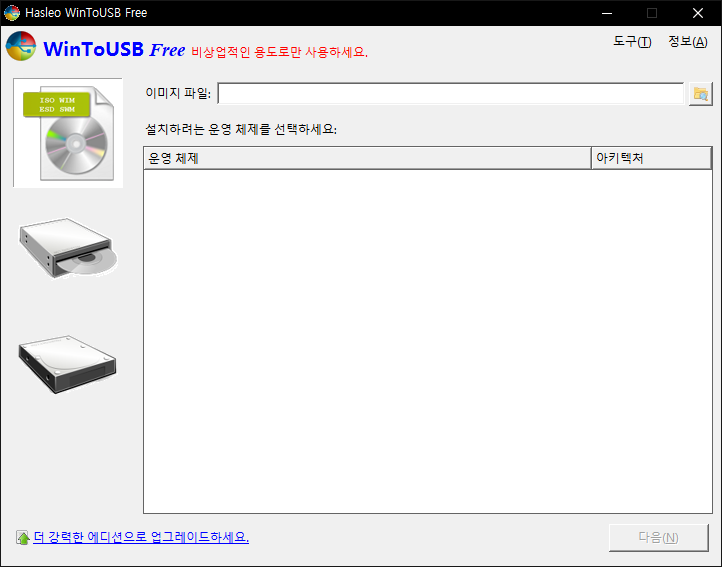Viewport: 722px width, 567px height.
Task: Click the 운영 체제 column header
Action: [x=367, y=158]
